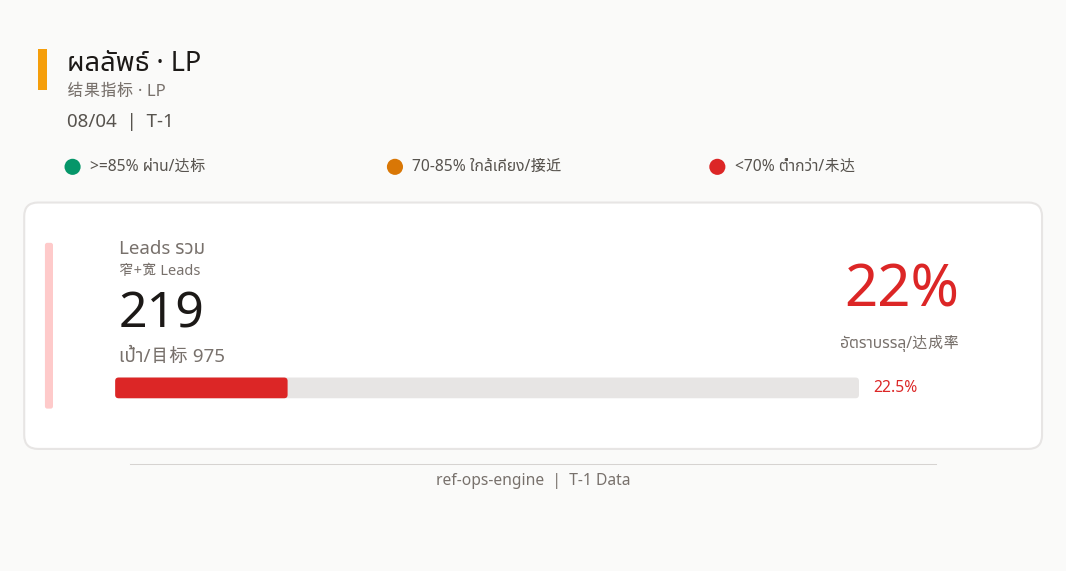Click the อัตราบรรลุ/达成率 caption
Viewport: 1066px width, 571px height.
point(899,342)
